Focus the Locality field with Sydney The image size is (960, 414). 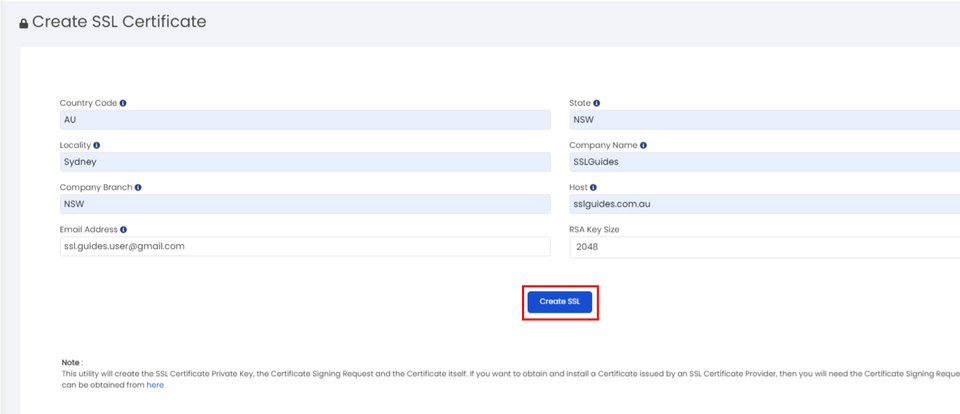point(305,162)
